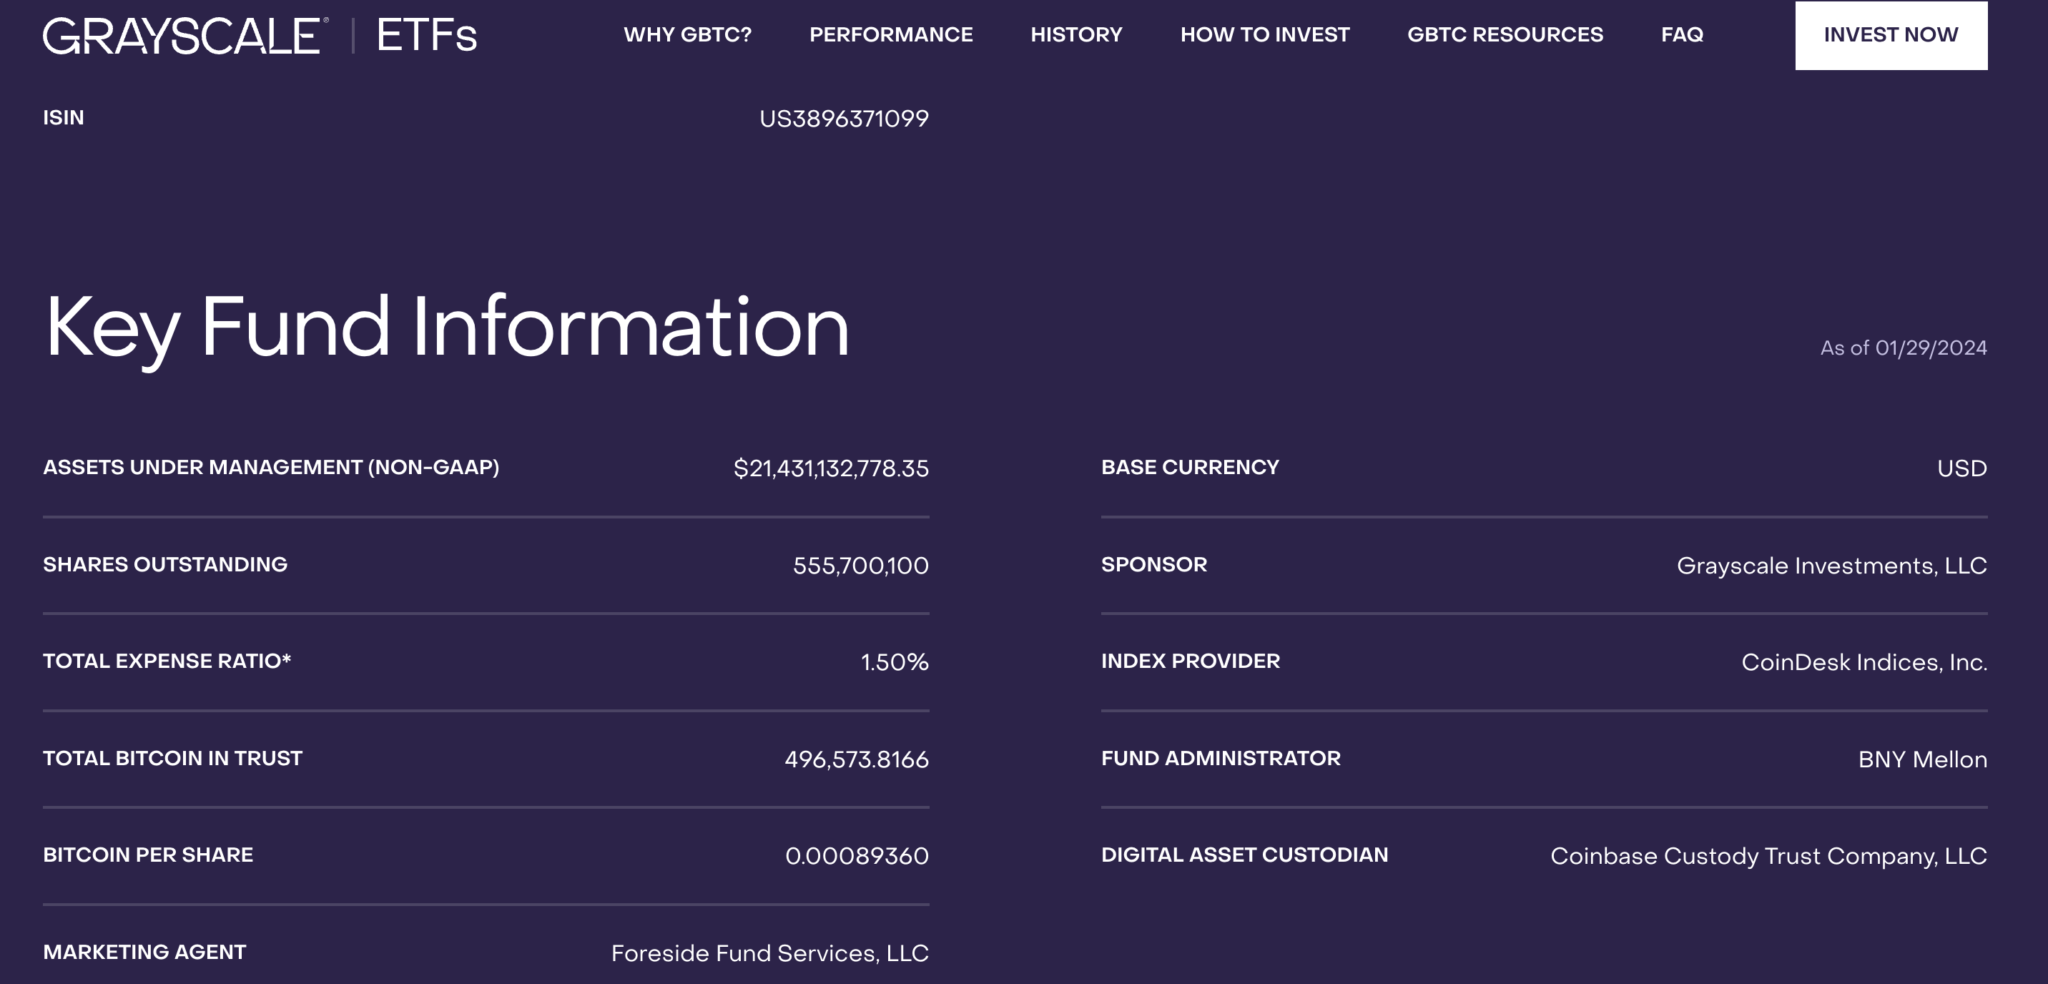The width and height of the screenshot is (2048, 984).
Task: Click the ISIN value US3896371099
Action: coord(843,119)
